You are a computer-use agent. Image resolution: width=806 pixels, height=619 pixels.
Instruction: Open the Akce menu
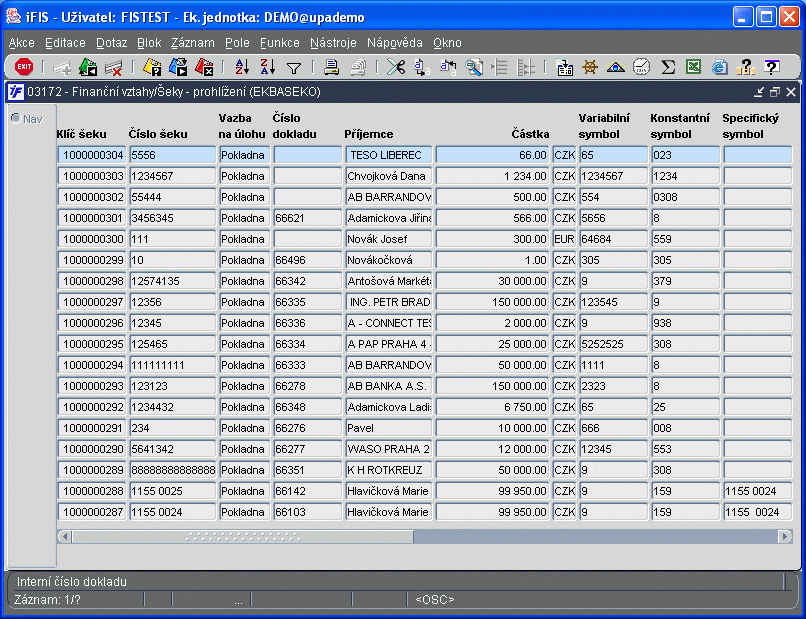pyautogui.click(x=22, y=43)
